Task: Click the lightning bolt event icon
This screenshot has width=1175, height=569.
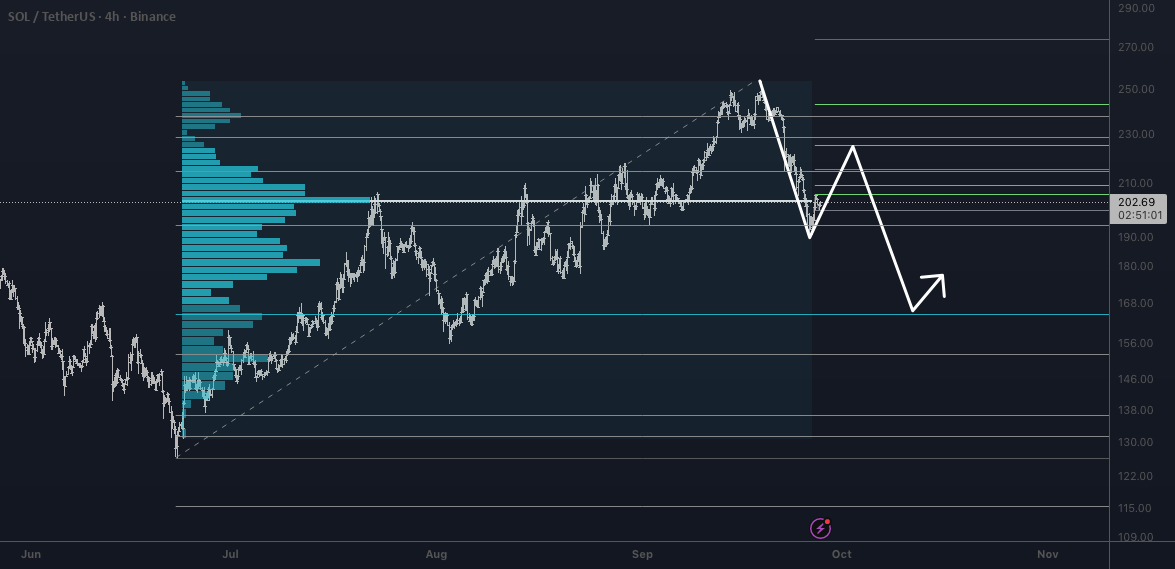Action: [821, 529]
